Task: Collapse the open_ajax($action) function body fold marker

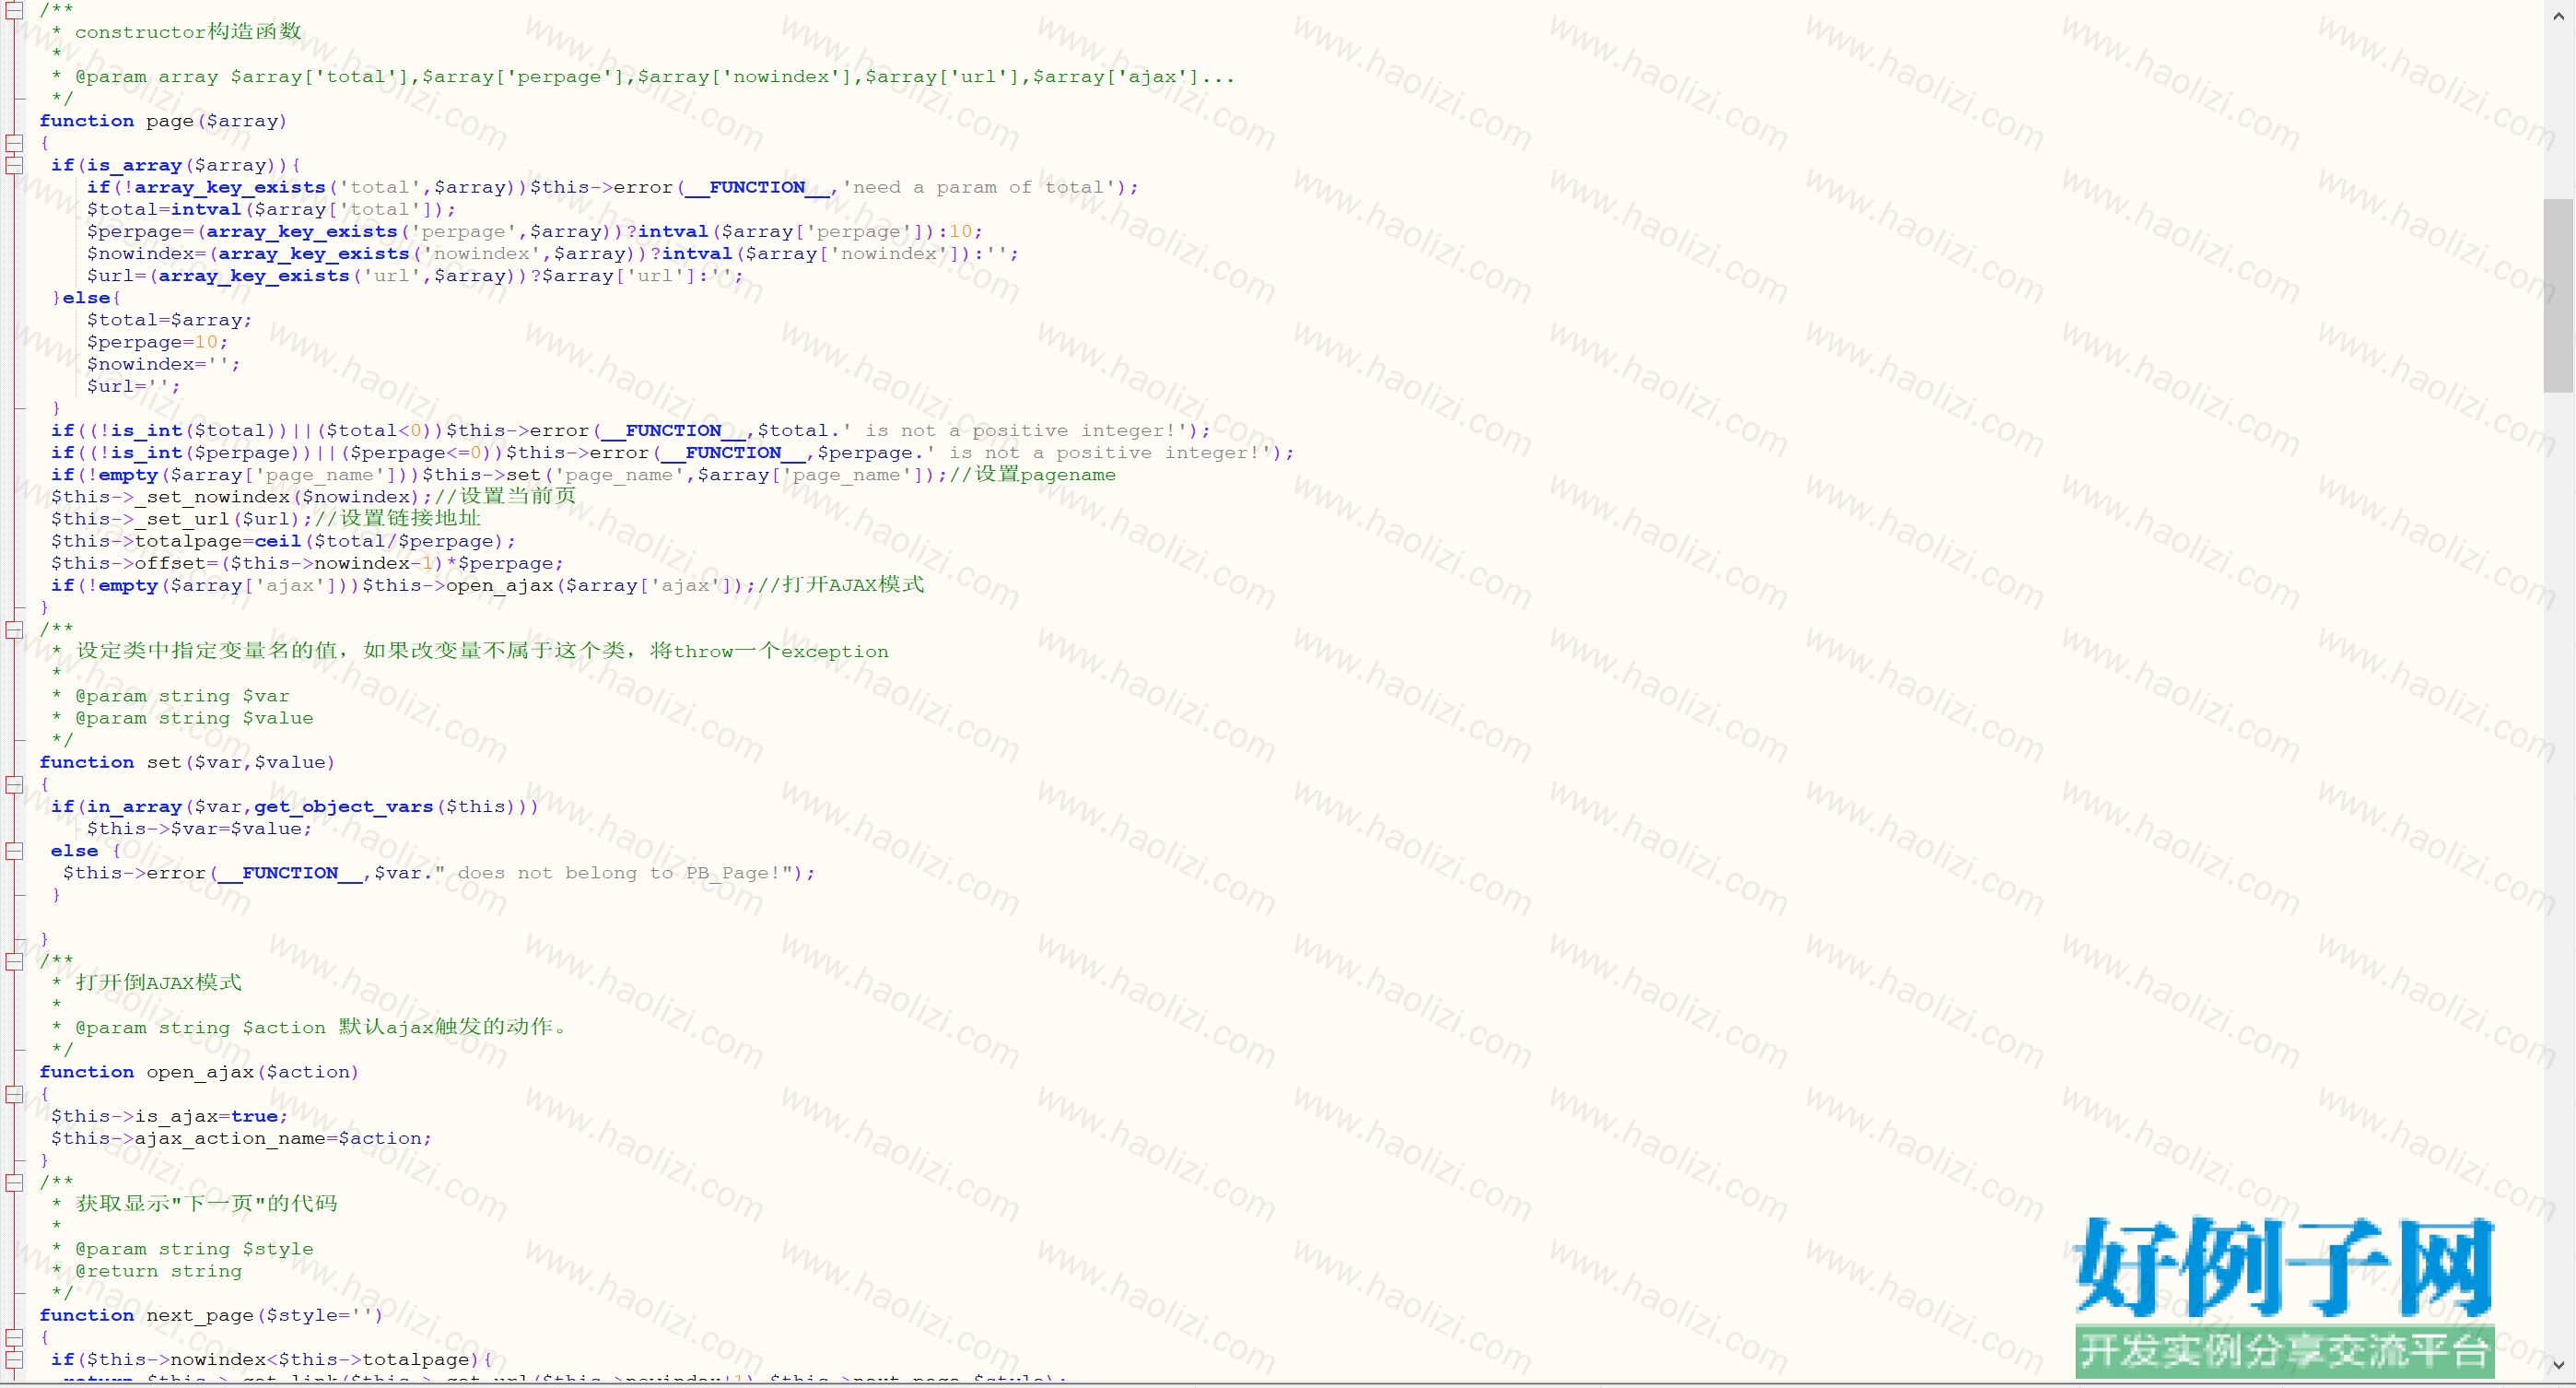Action: [x=14, y=1094]
